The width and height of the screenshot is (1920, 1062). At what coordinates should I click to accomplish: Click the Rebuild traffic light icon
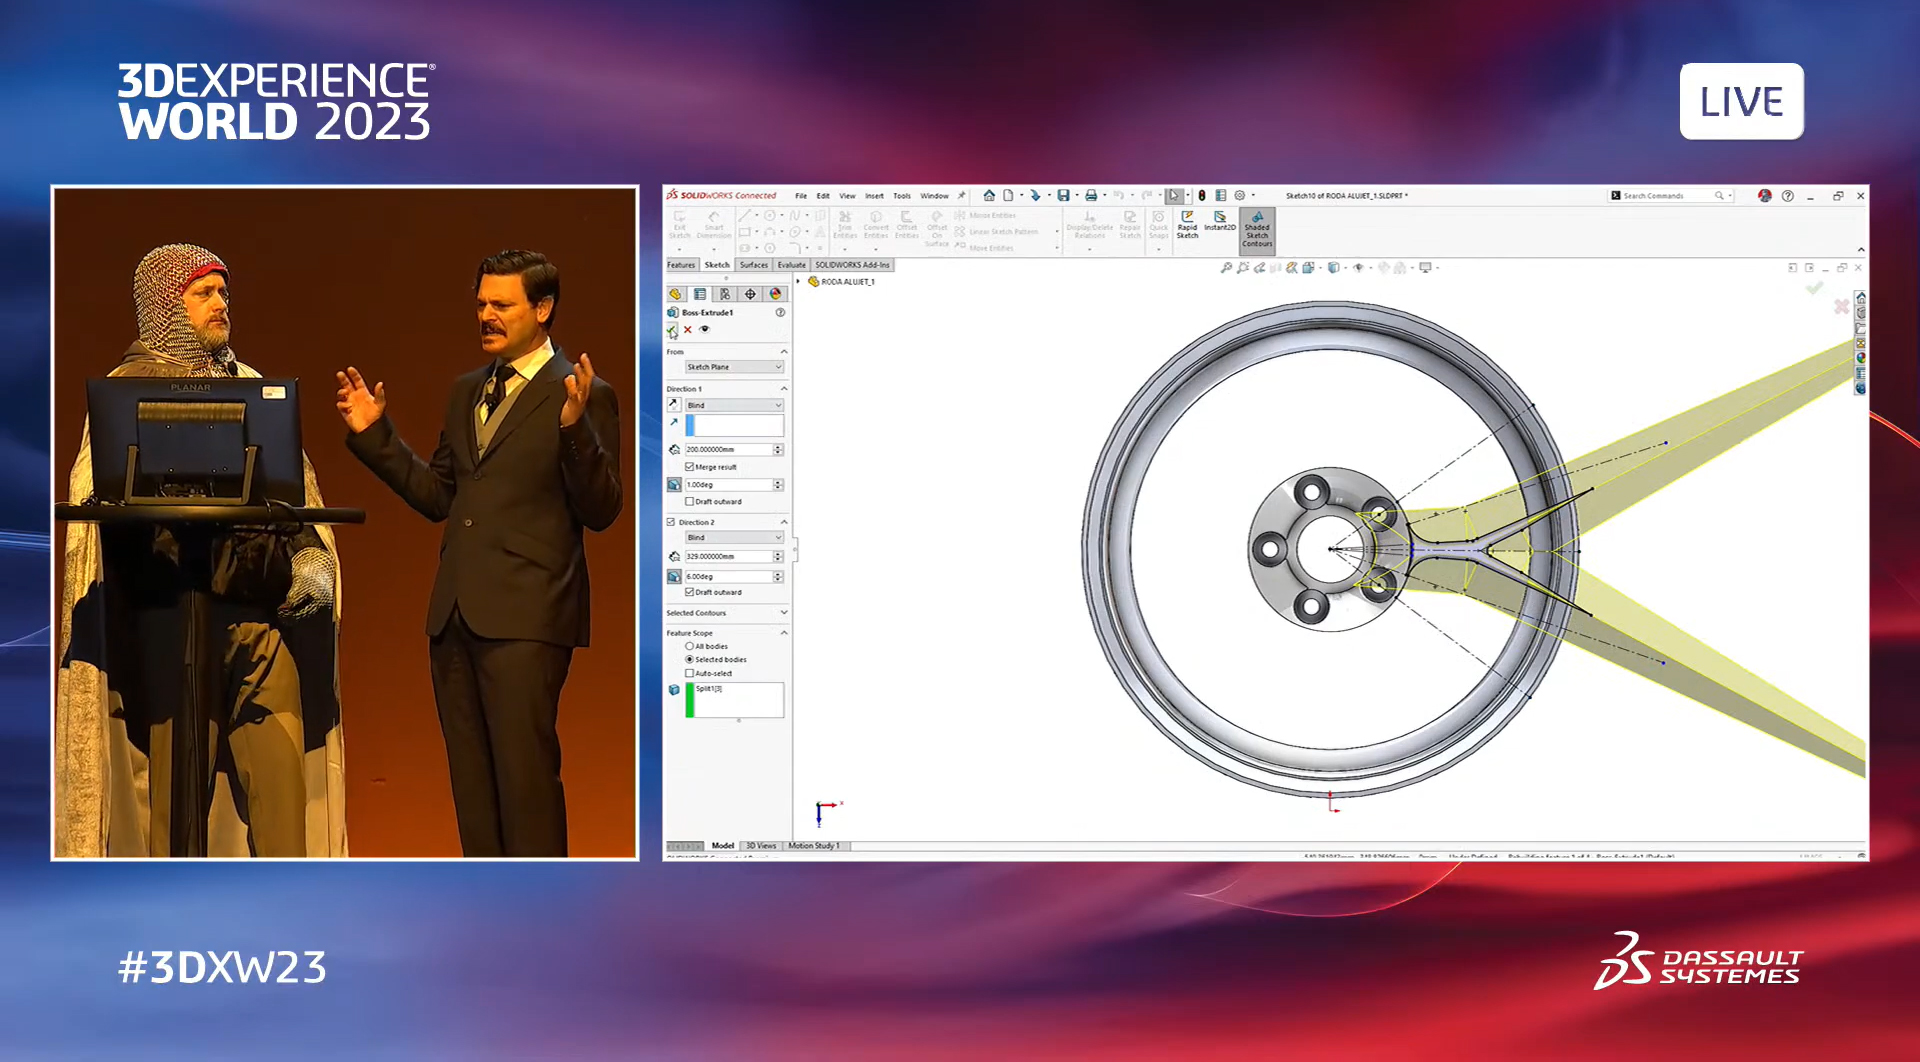(1202, 196)
